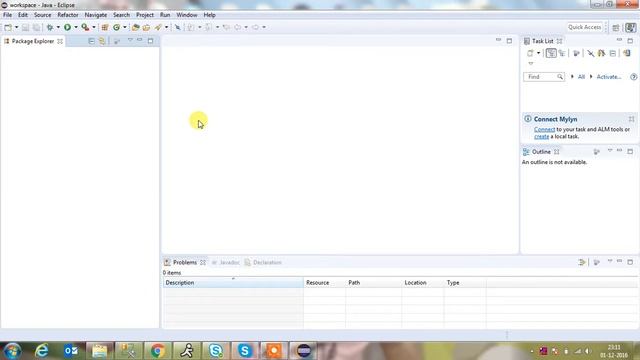Viewport: 640px width, 360px height.
Task: Click the Previous Annotation toolbar icon
Action: 208,27
